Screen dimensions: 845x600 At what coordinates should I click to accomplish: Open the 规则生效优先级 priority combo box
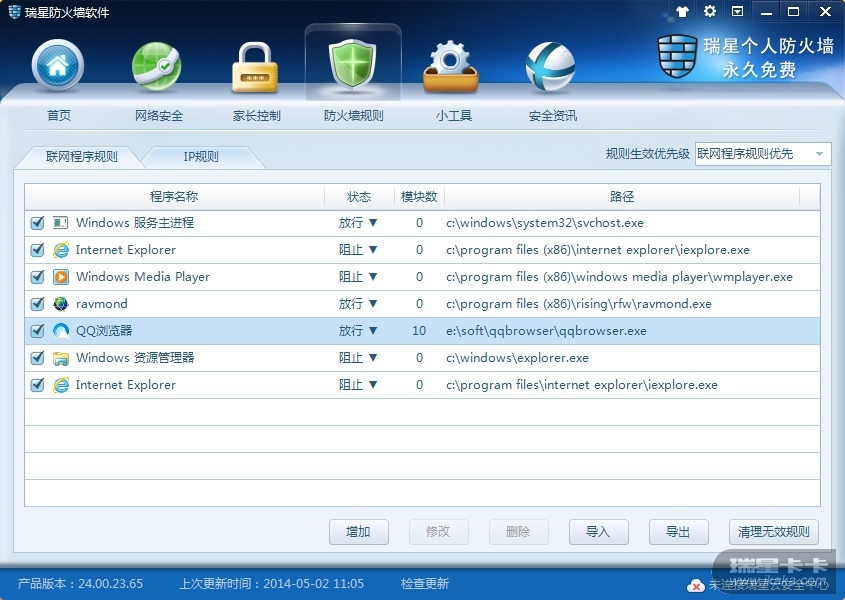click(763, 154)
